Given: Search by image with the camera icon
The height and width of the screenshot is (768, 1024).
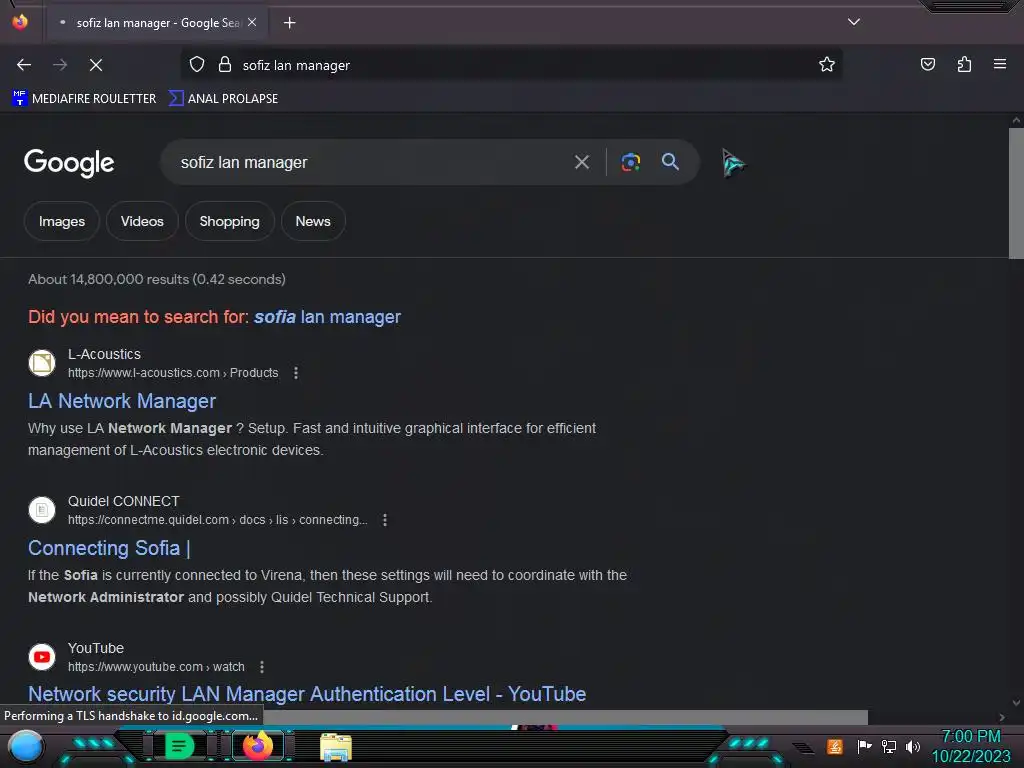Looking at the screenshot, I should (x=630, y=162).
